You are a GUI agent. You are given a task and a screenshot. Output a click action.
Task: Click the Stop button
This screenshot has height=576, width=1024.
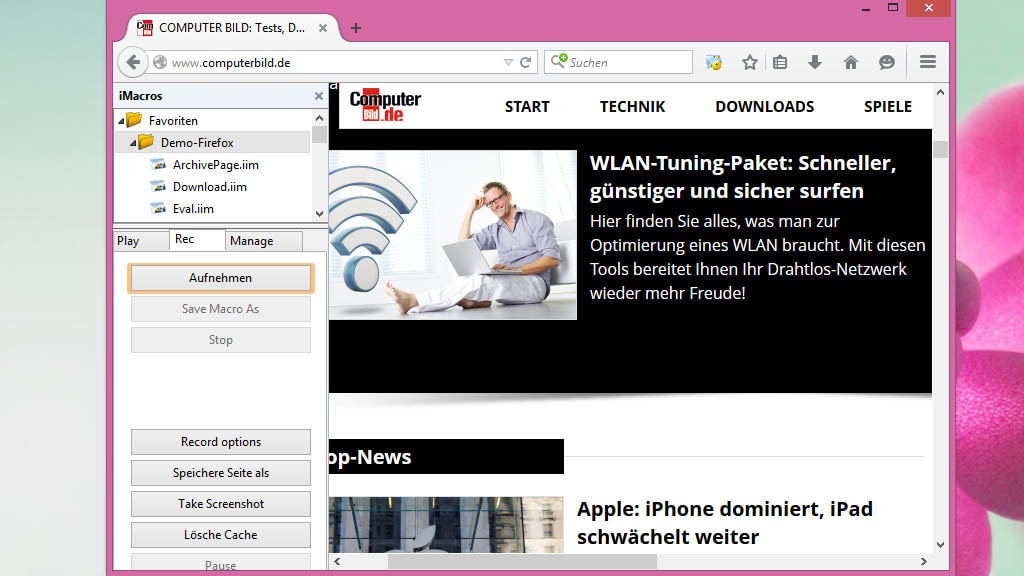(x=221, y=340)
